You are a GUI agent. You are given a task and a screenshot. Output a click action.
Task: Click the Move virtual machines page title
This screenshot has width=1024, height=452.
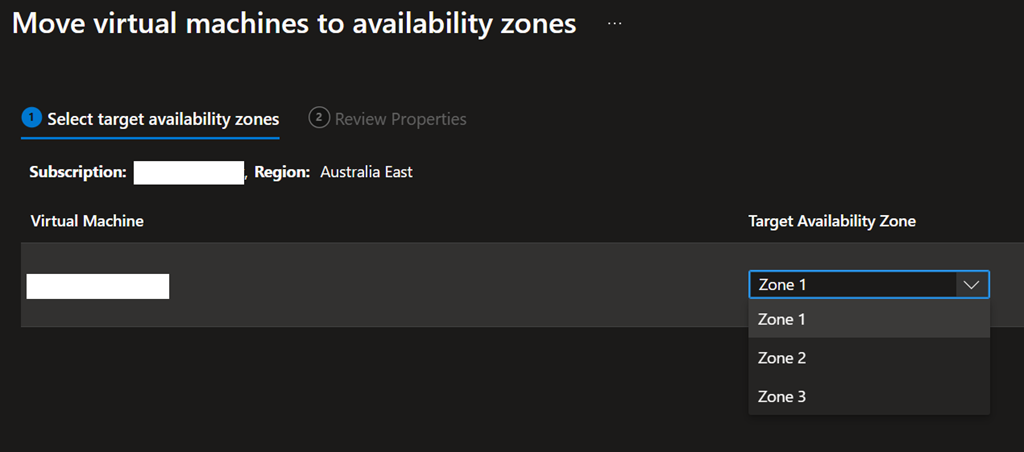coord(294,24)
